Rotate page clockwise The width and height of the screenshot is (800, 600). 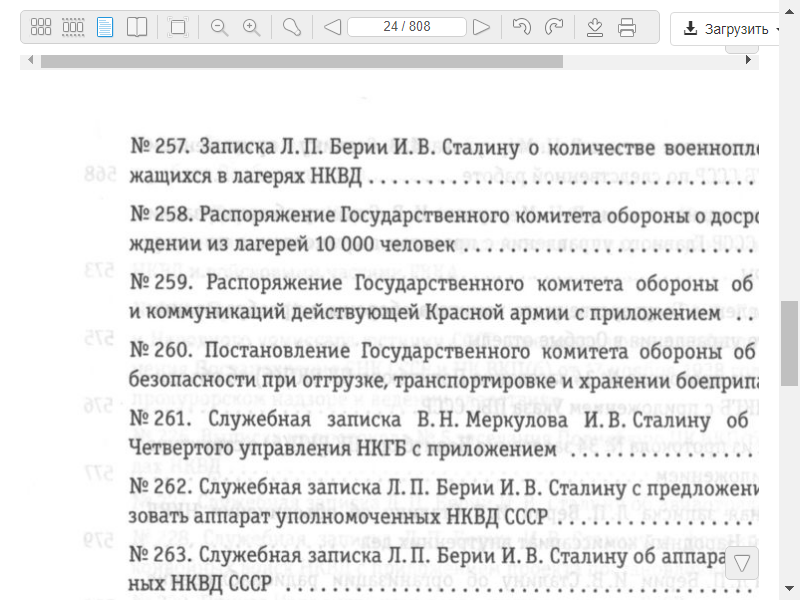554,27
